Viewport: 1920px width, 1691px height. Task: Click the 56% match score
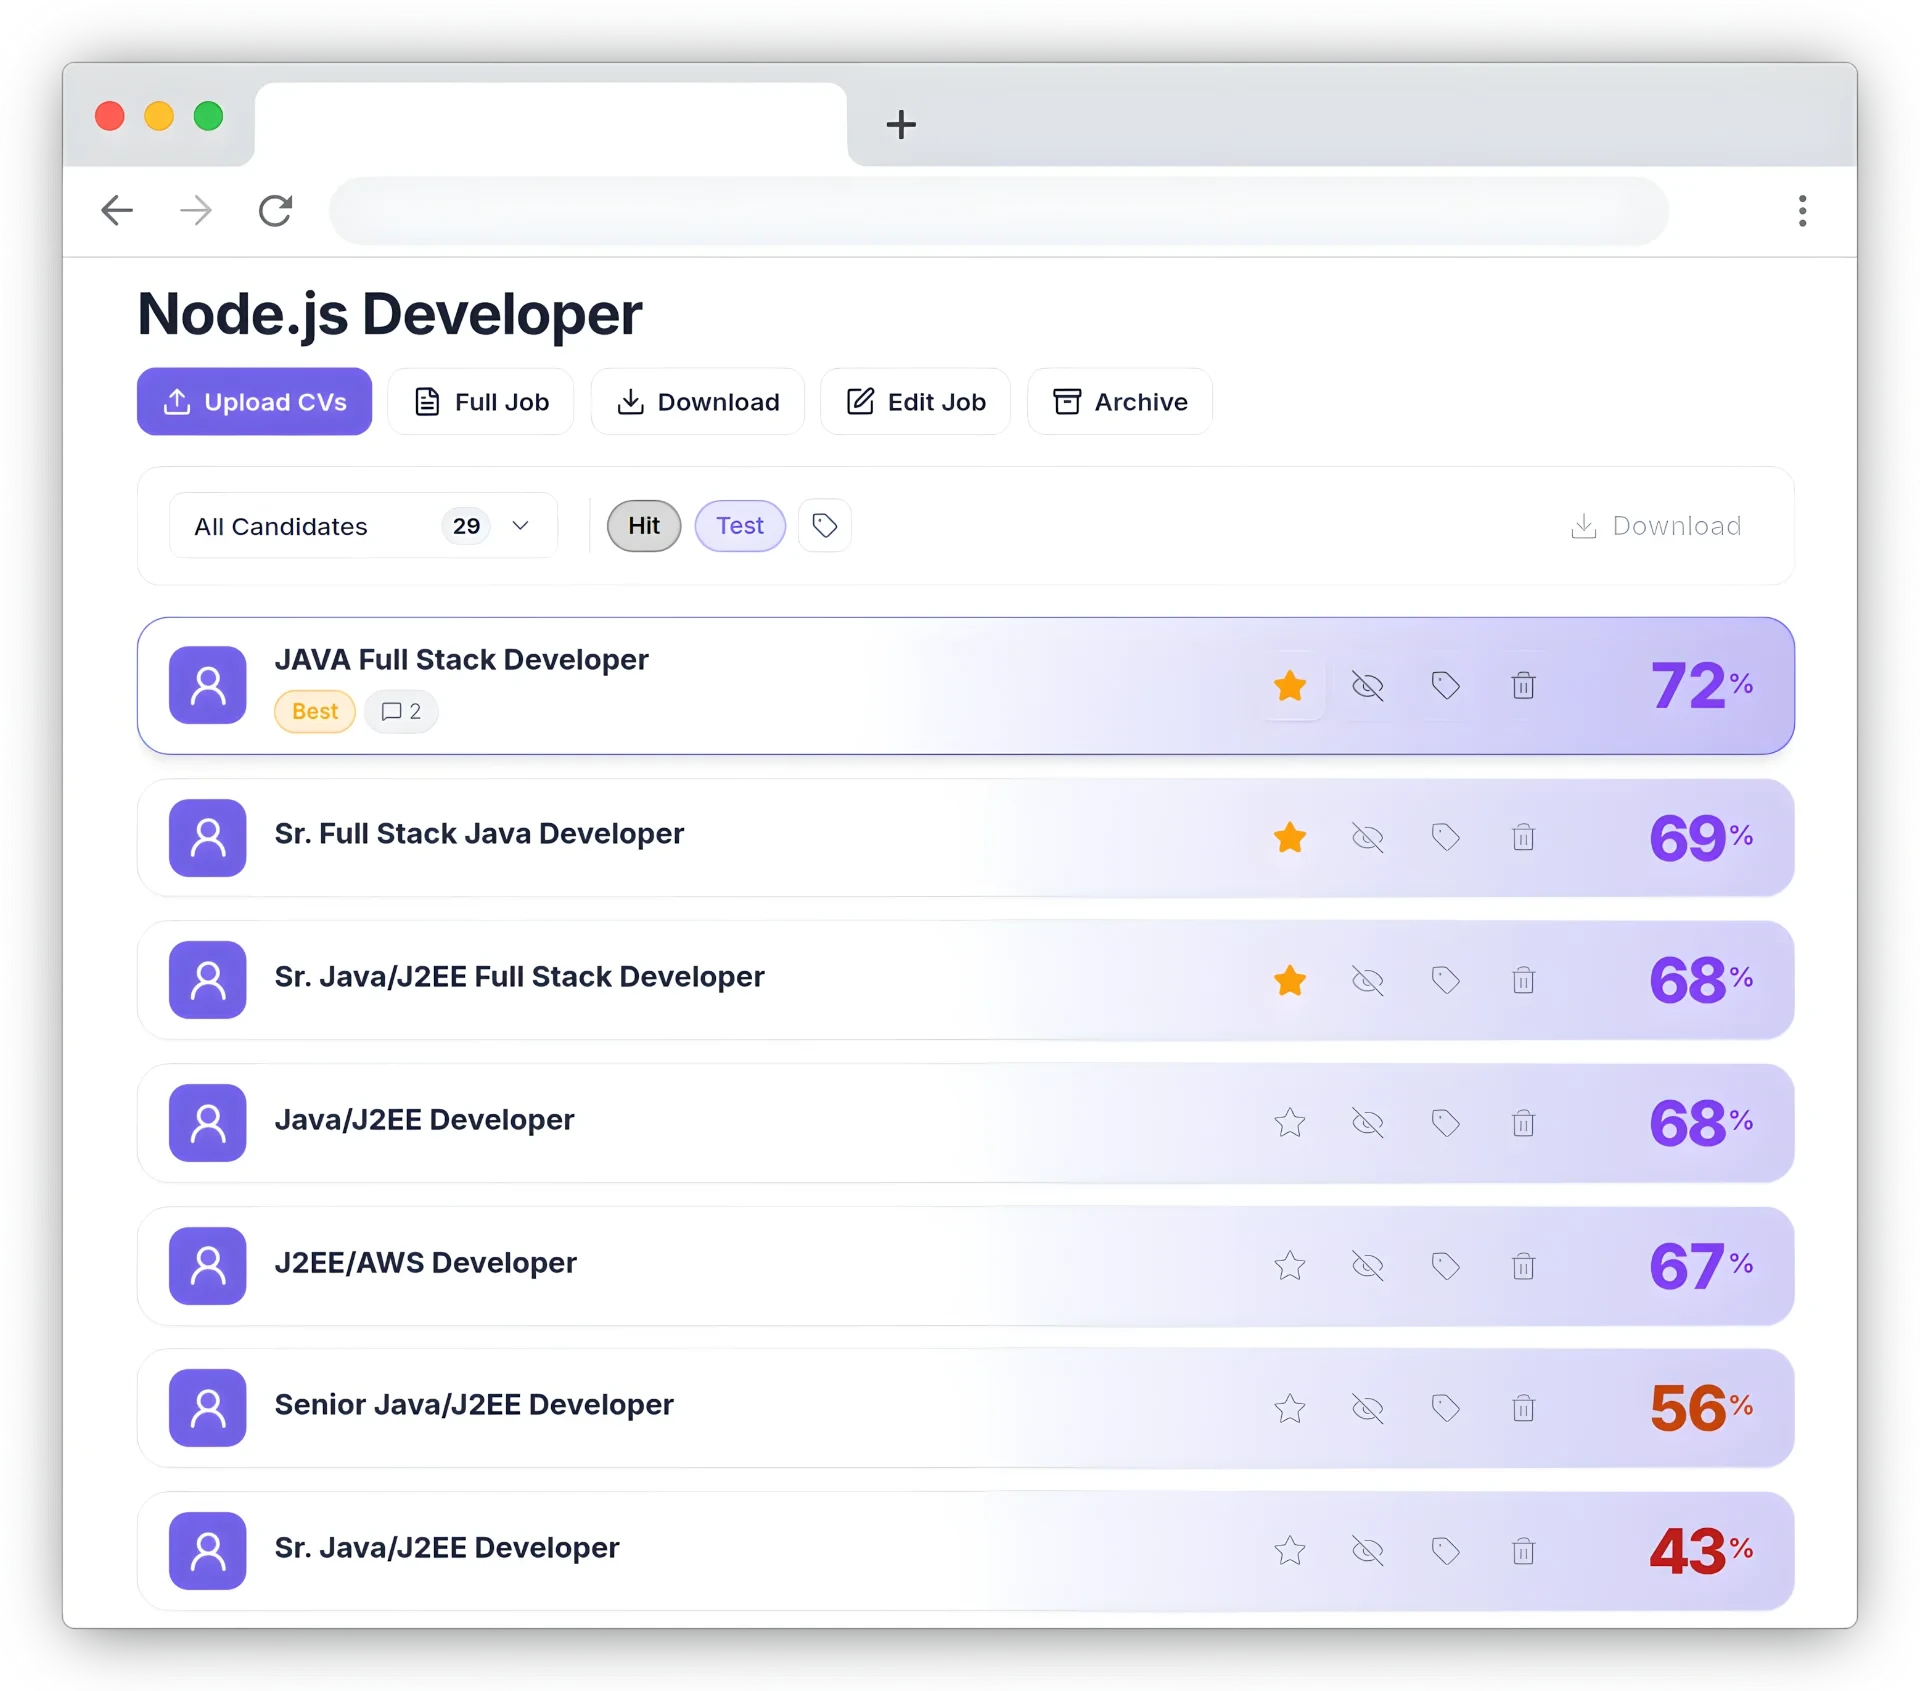[1701, 1409]
